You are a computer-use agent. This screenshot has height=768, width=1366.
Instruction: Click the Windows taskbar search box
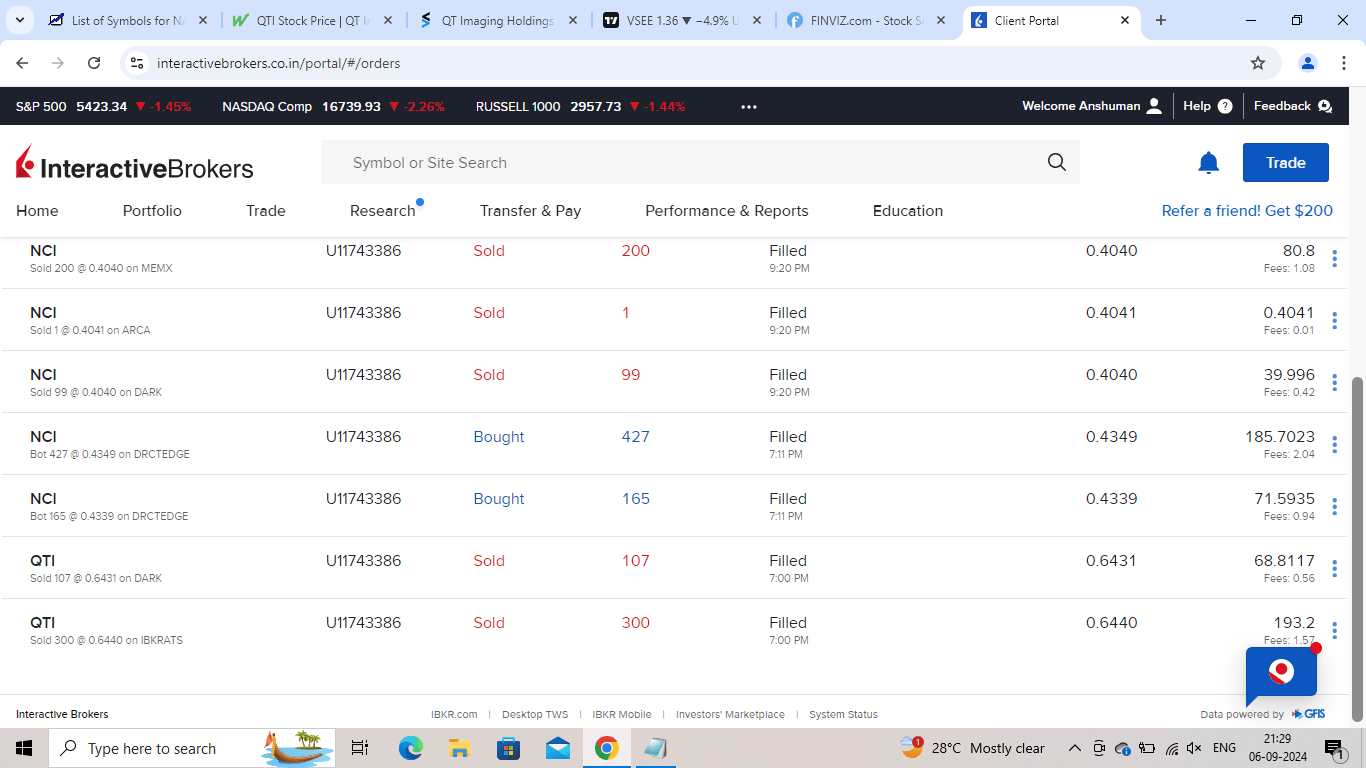pyautogui.click(x=192, y=748)
